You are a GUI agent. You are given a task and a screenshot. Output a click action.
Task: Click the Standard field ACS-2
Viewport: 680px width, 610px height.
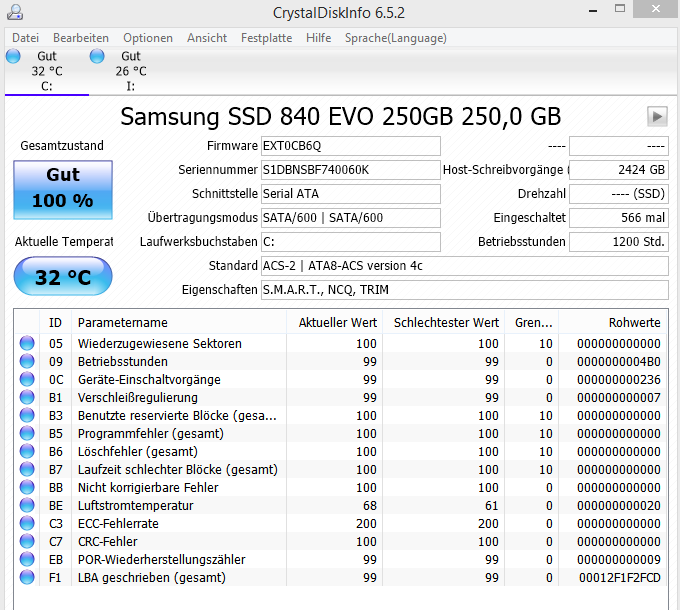click(464, 265)
